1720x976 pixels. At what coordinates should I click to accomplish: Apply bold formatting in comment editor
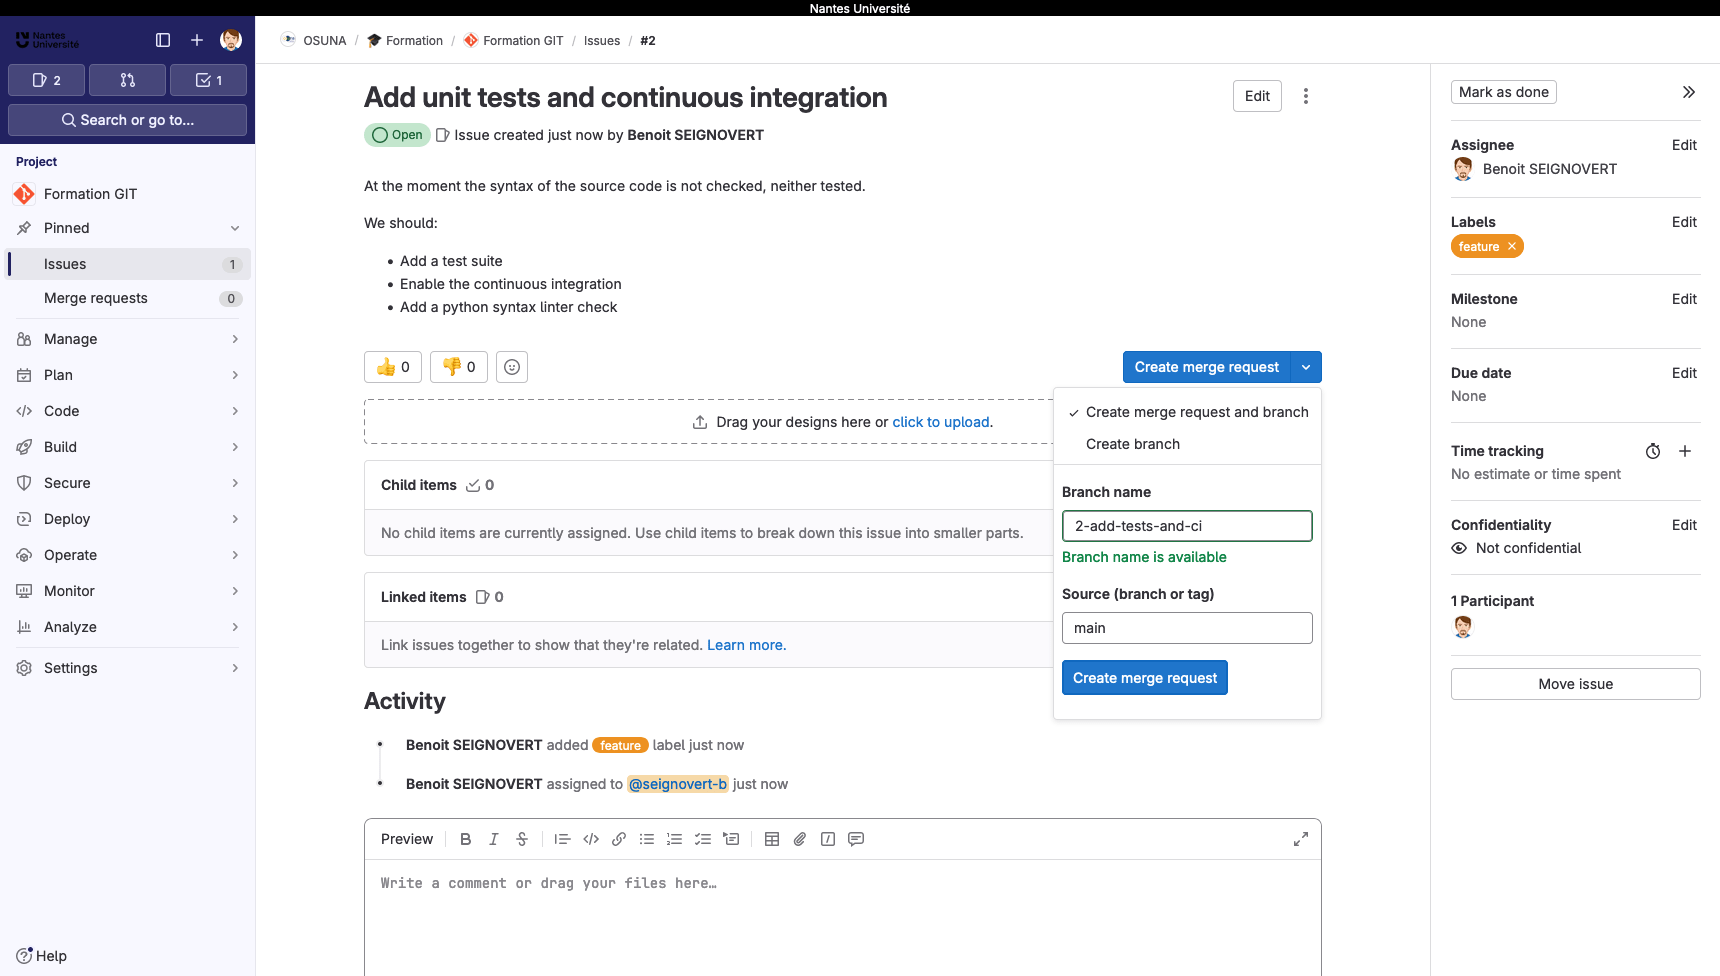[x=465, y=839]
